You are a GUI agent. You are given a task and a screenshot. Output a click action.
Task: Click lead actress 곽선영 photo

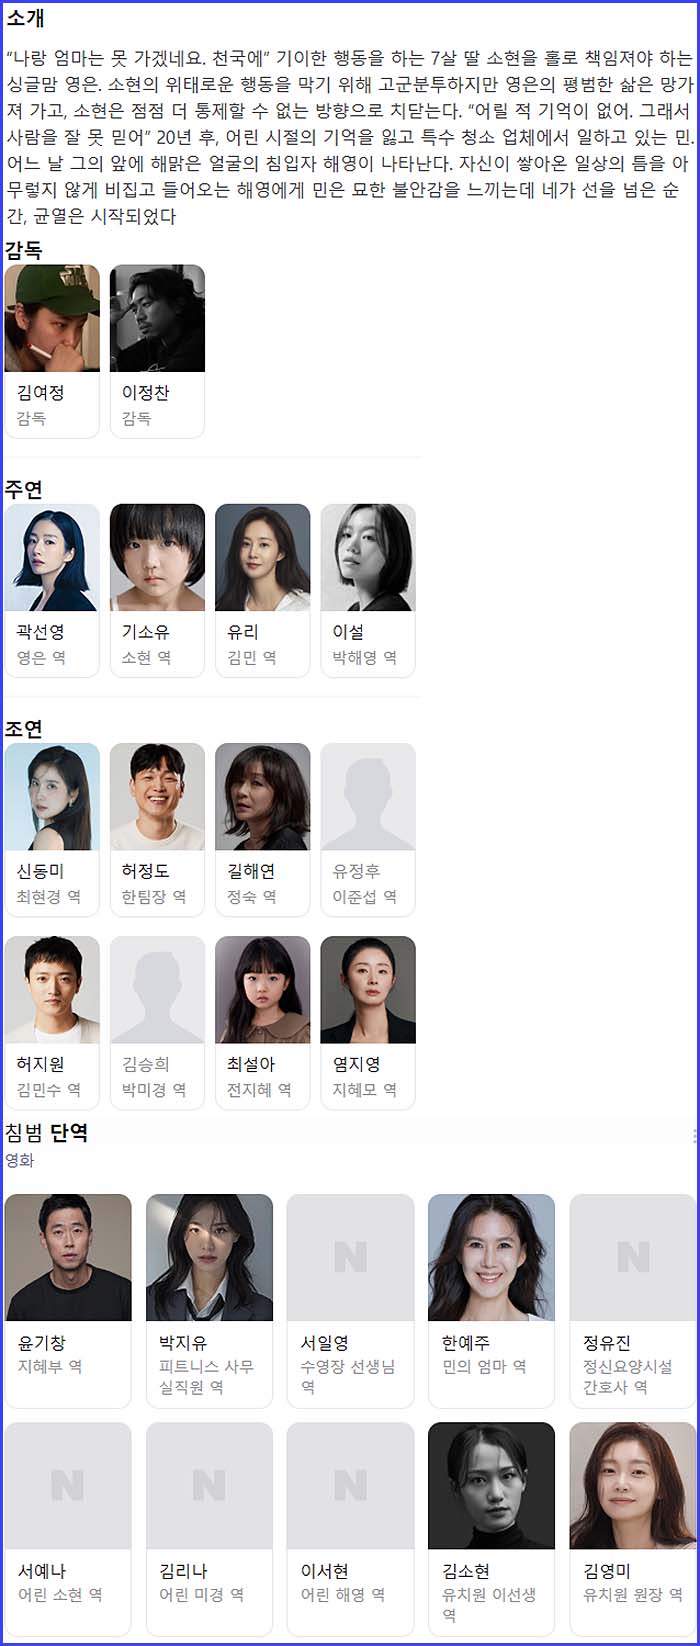coord(52,557)
